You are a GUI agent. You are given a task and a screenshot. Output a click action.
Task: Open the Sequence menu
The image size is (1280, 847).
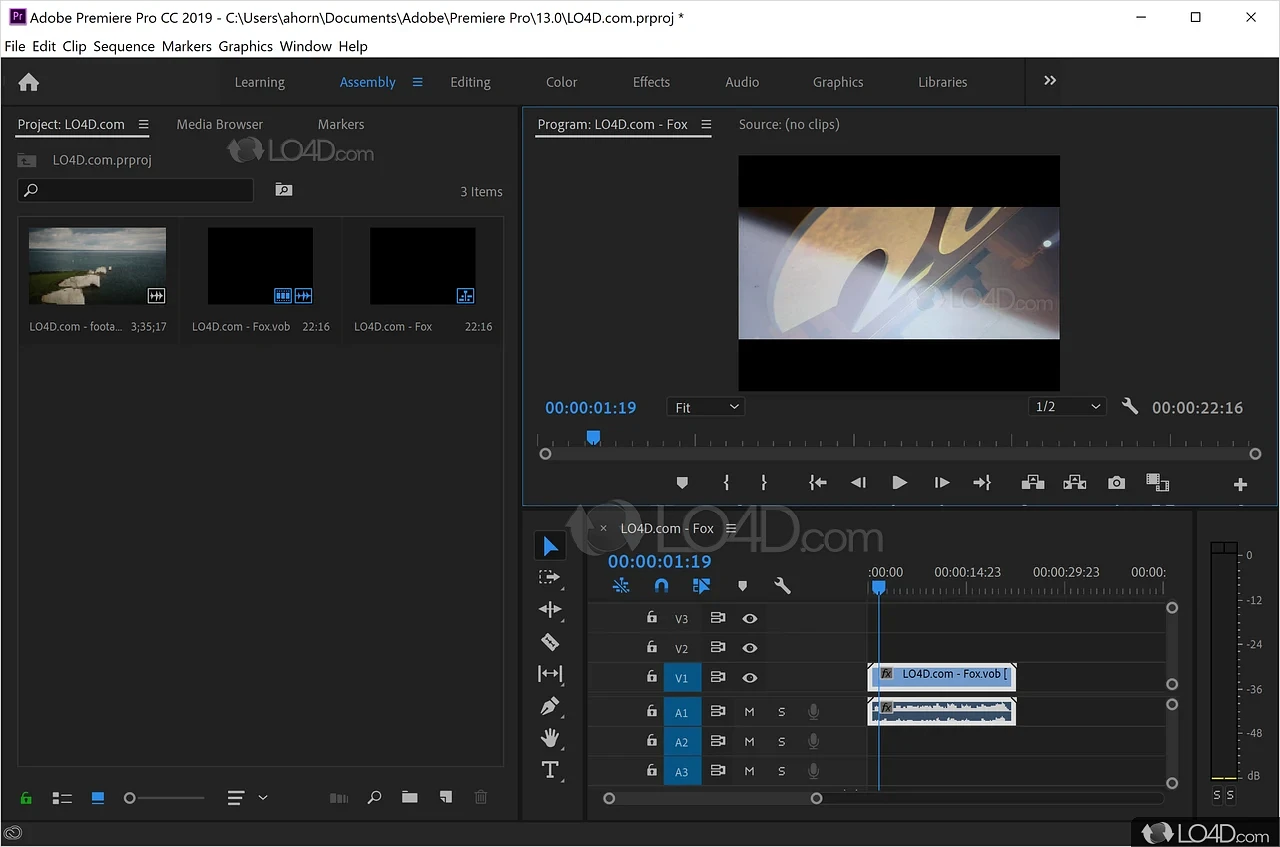click(x=123, y=46)
